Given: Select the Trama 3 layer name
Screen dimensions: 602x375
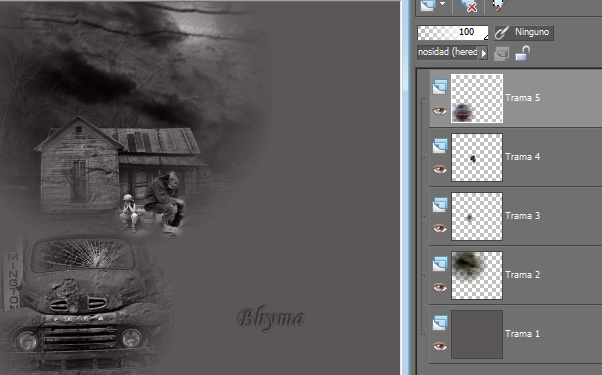Looking at the screenshot, I should (x=523, y=216).
